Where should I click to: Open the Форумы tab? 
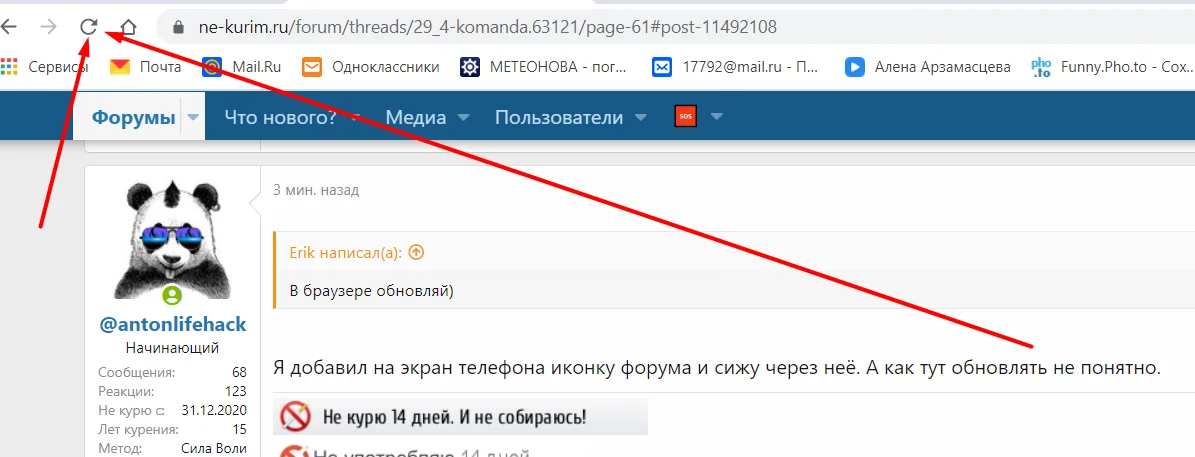(x=133, y=118)
